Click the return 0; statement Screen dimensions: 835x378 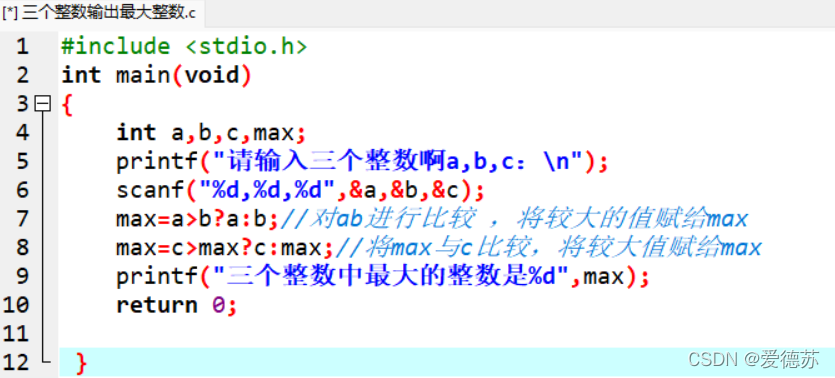click(176, 306)
